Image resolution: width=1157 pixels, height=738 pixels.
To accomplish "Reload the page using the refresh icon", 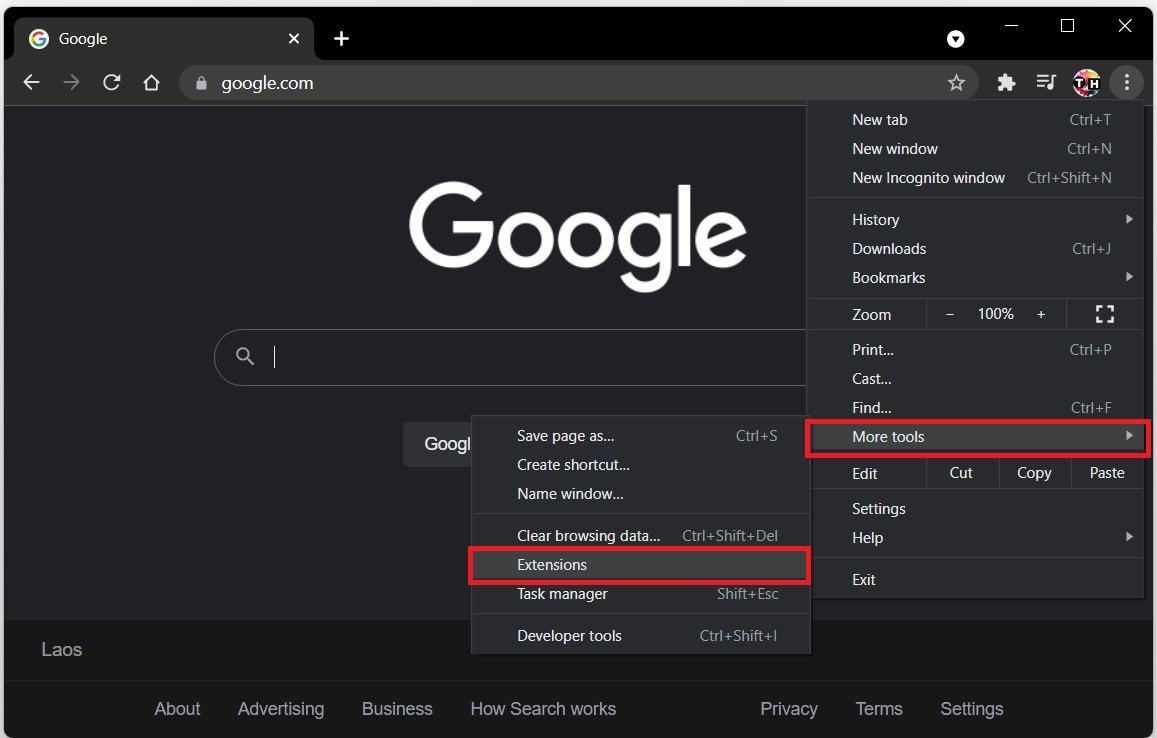I will pyautogui.click(x=112, y=83).
